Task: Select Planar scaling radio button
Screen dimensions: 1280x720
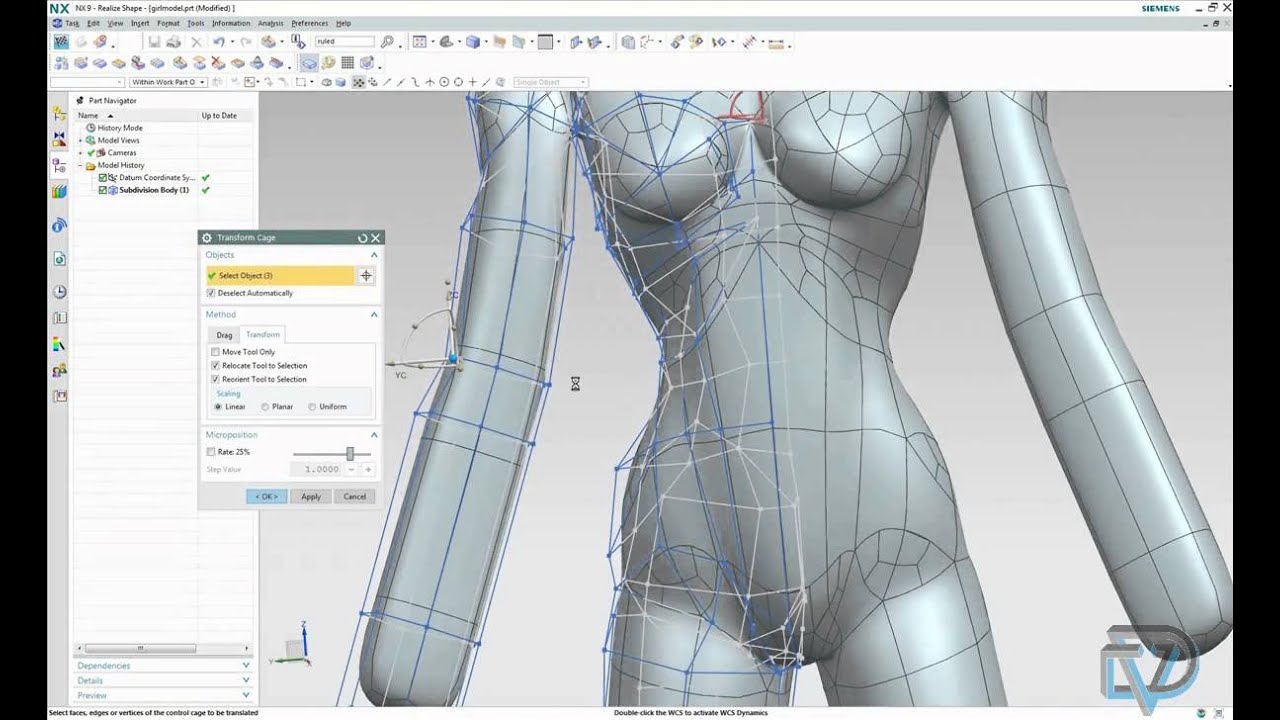Action: click(265, 407)
